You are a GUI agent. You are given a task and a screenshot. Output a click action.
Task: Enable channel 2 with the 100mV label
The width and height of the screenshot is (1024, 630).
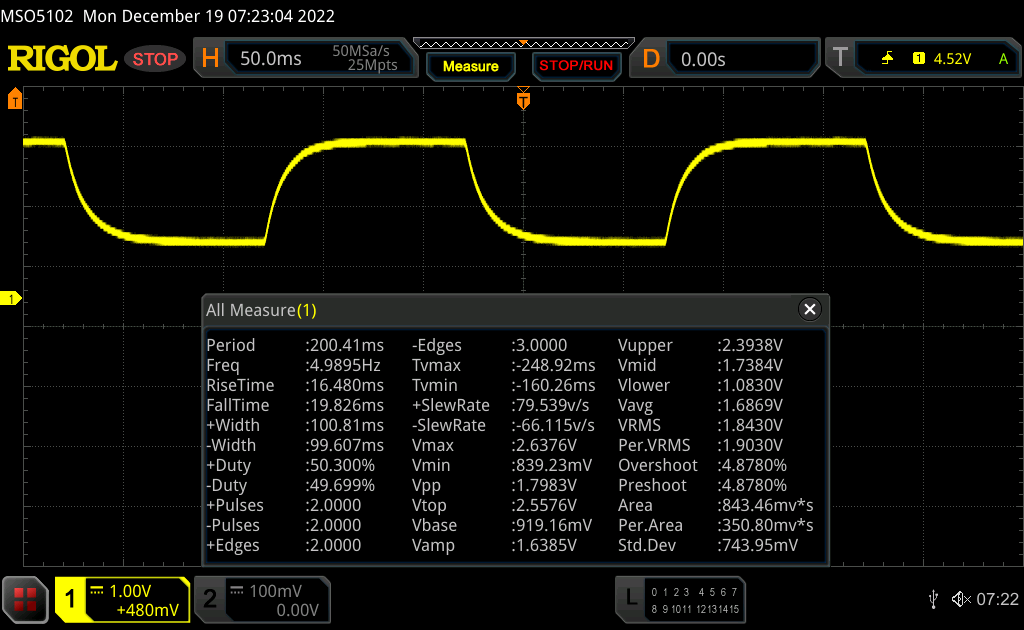(x=261, y=599)
